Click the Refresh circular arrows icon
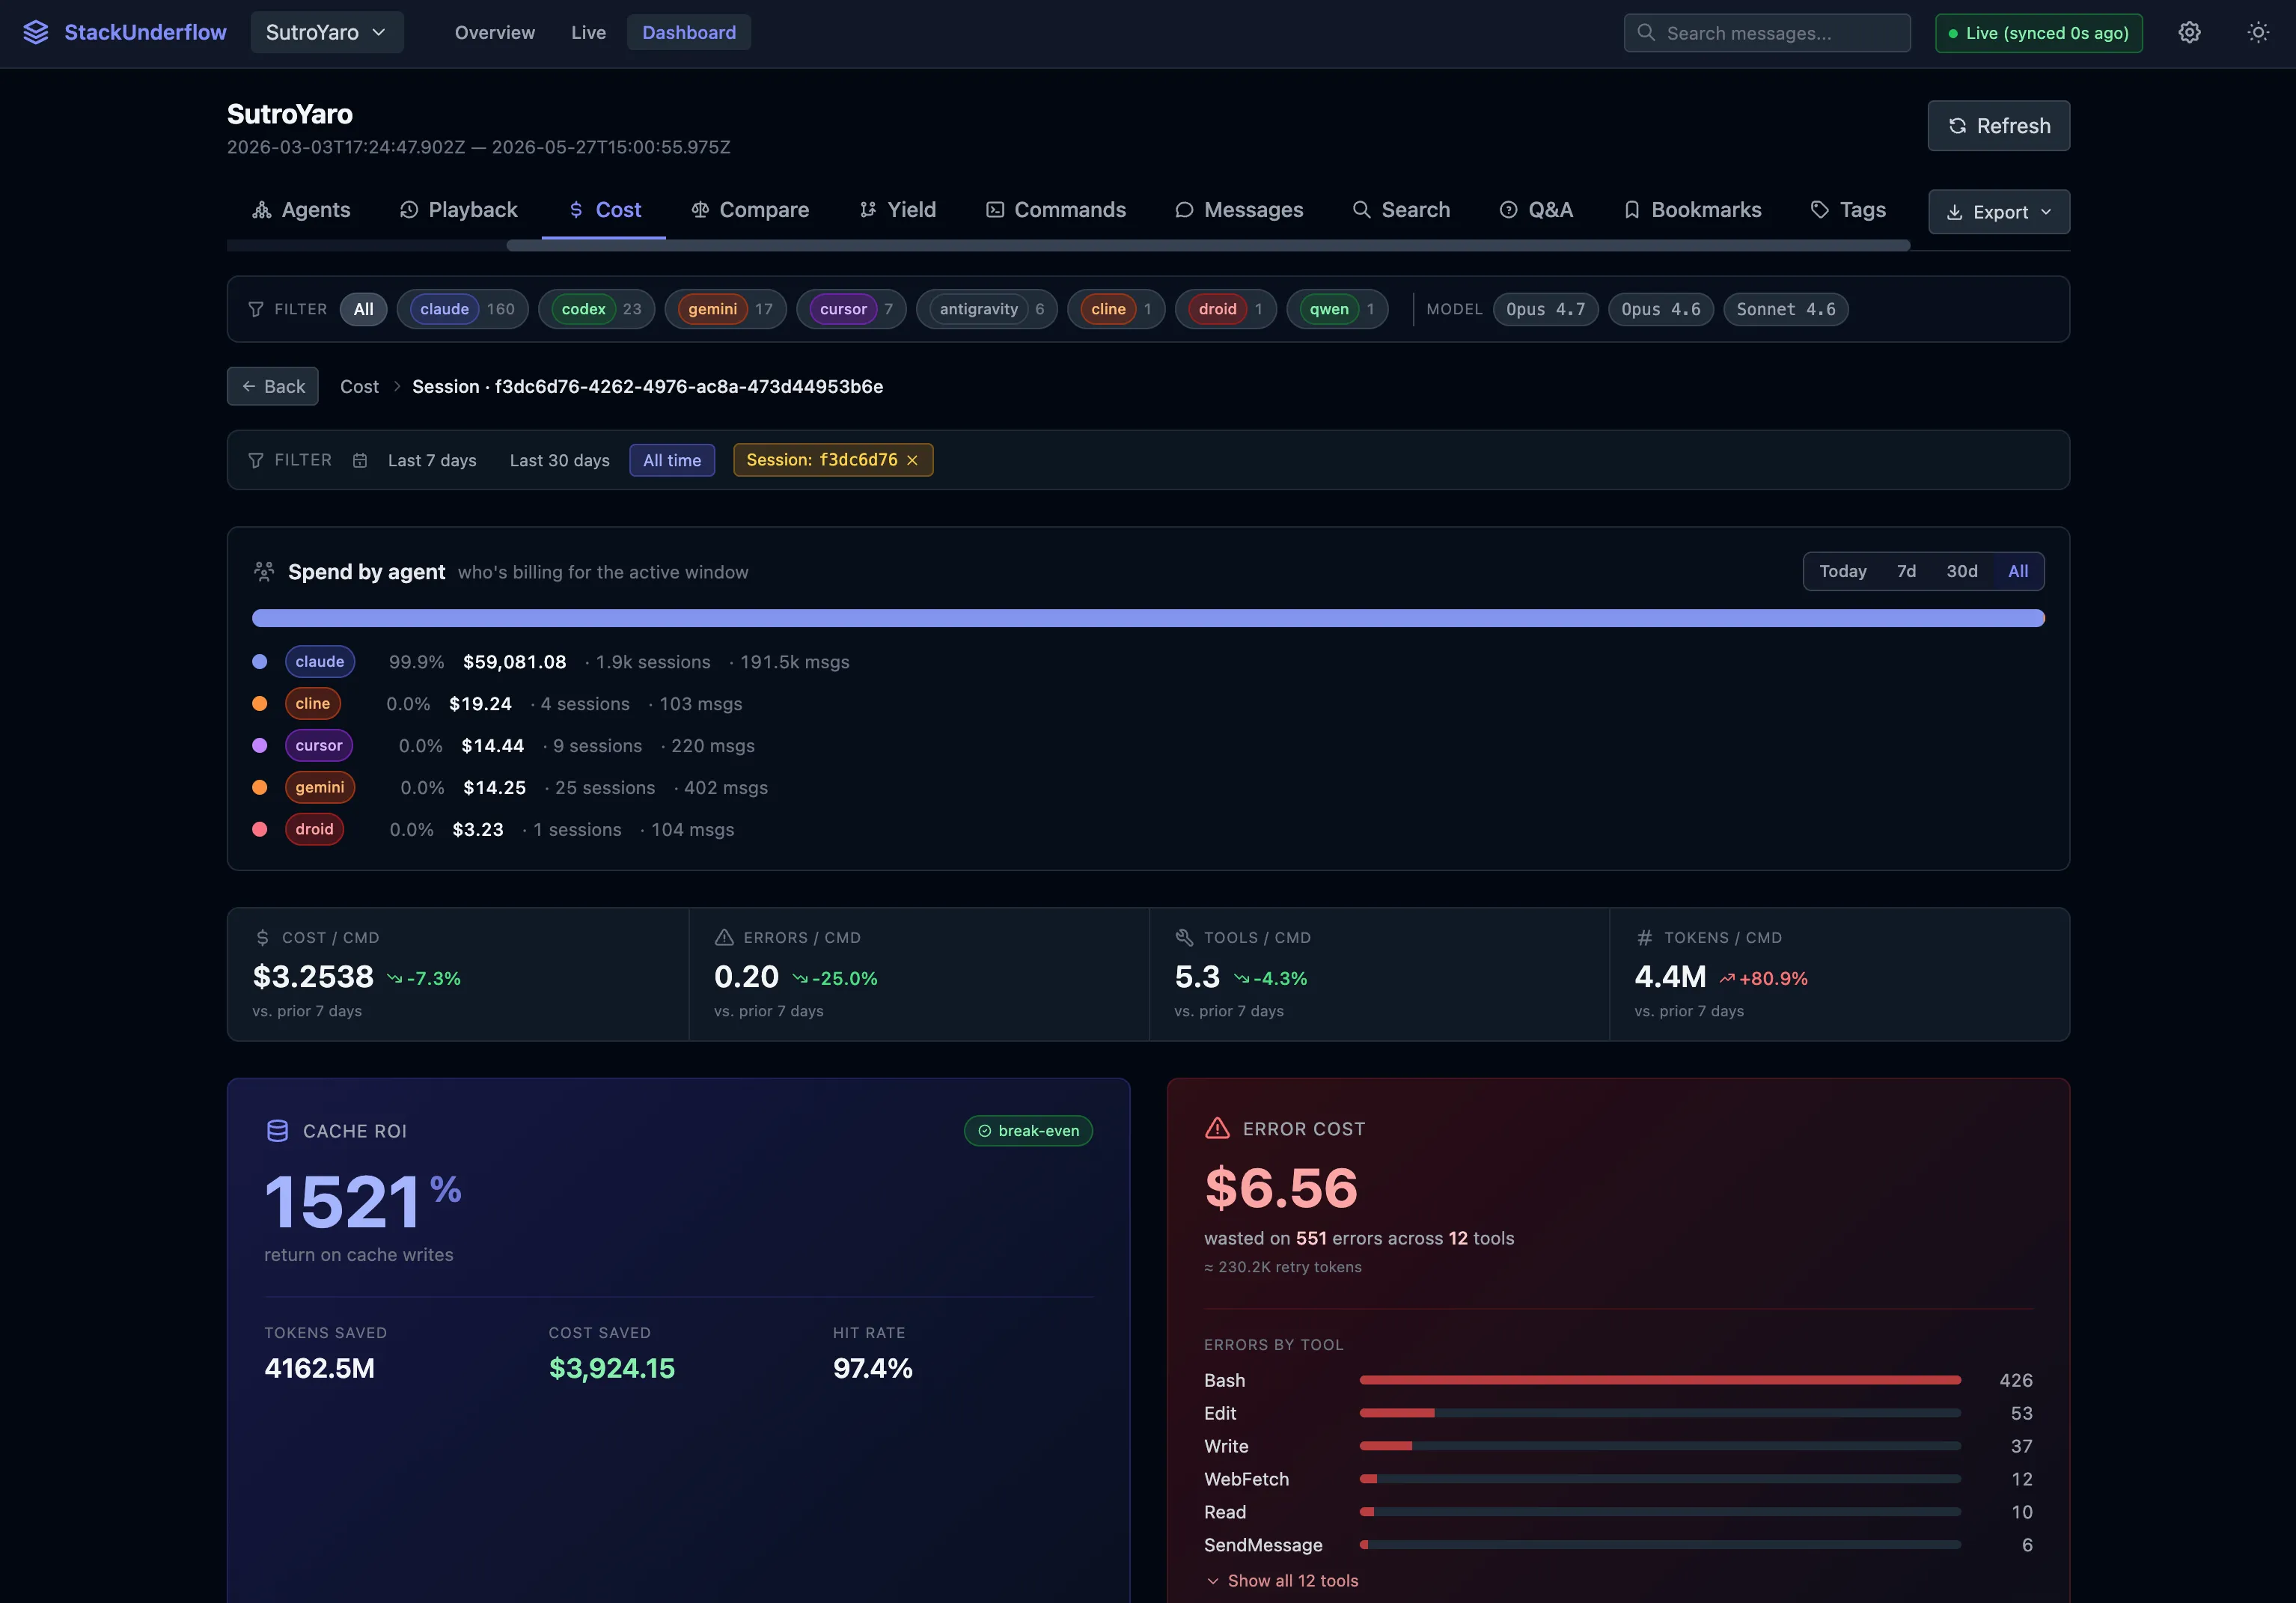The height and width of the screenshot is (1603, 2296). [x=1957, y=126]
